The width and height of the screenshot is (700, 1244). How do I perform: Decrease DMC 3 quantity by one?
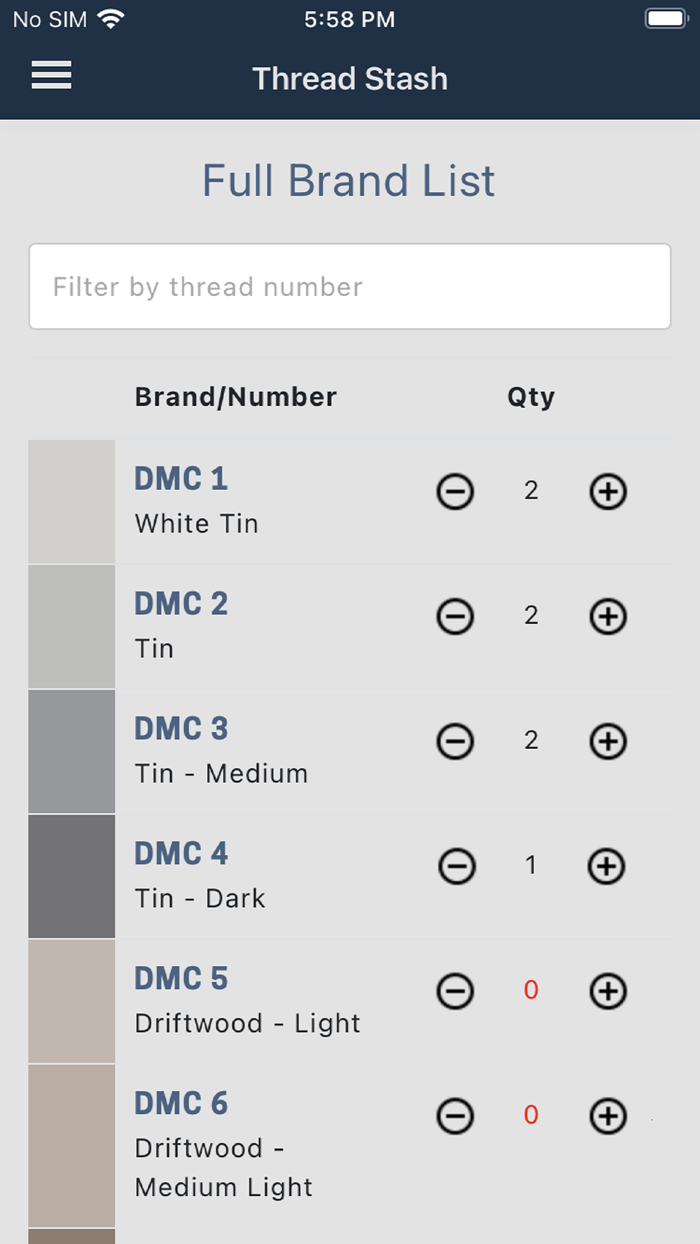point(455,741)
